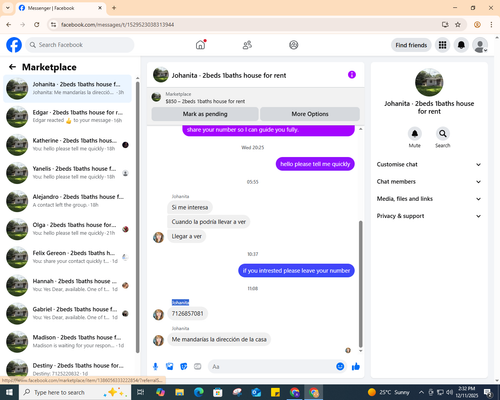Attach a file image icon
Viewport: 500px width, 400px height.
170,367
